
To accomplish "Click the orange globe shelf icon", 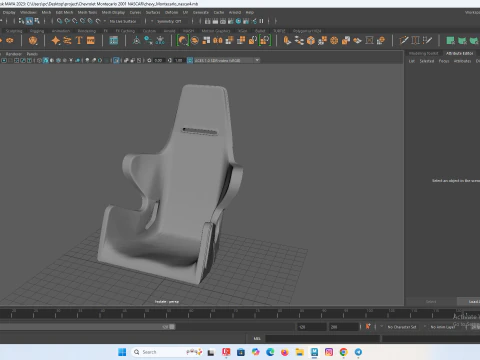I will click(x=195, y=41).
